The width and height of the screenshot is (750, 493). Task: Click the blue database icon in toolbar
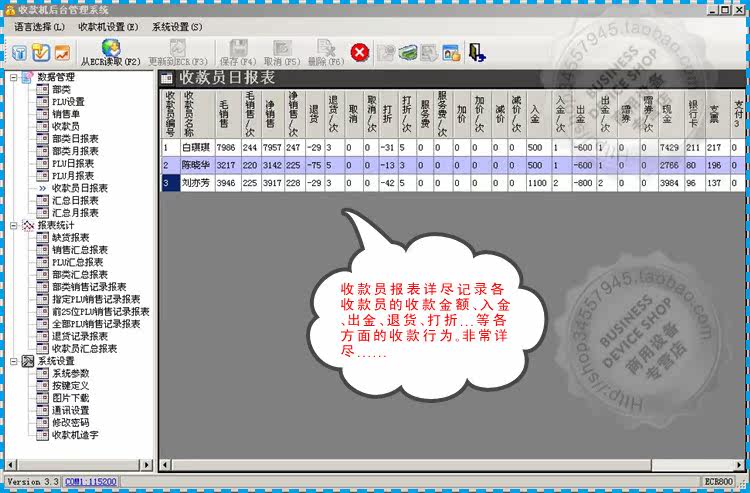[x=19, y=53]
